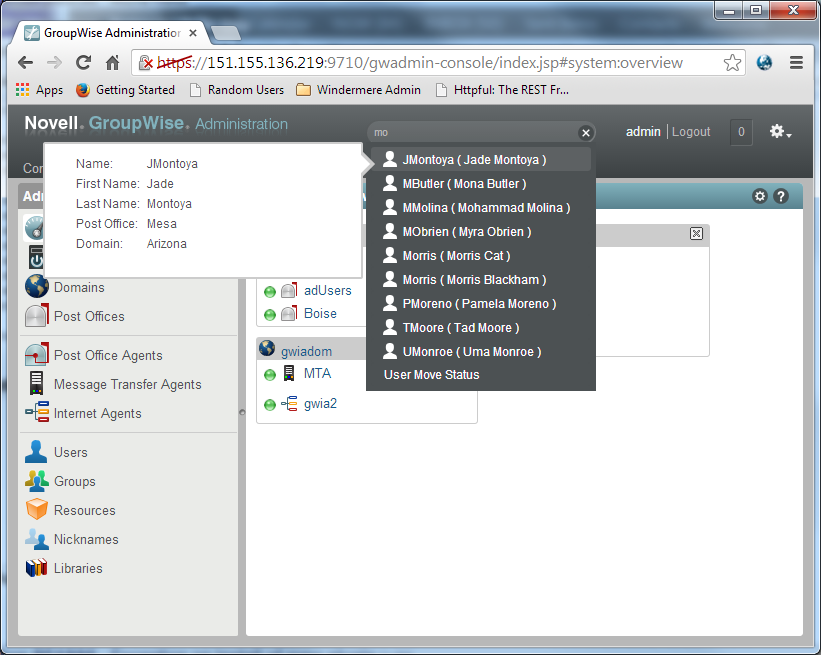Open the Boise post office link

320,314
